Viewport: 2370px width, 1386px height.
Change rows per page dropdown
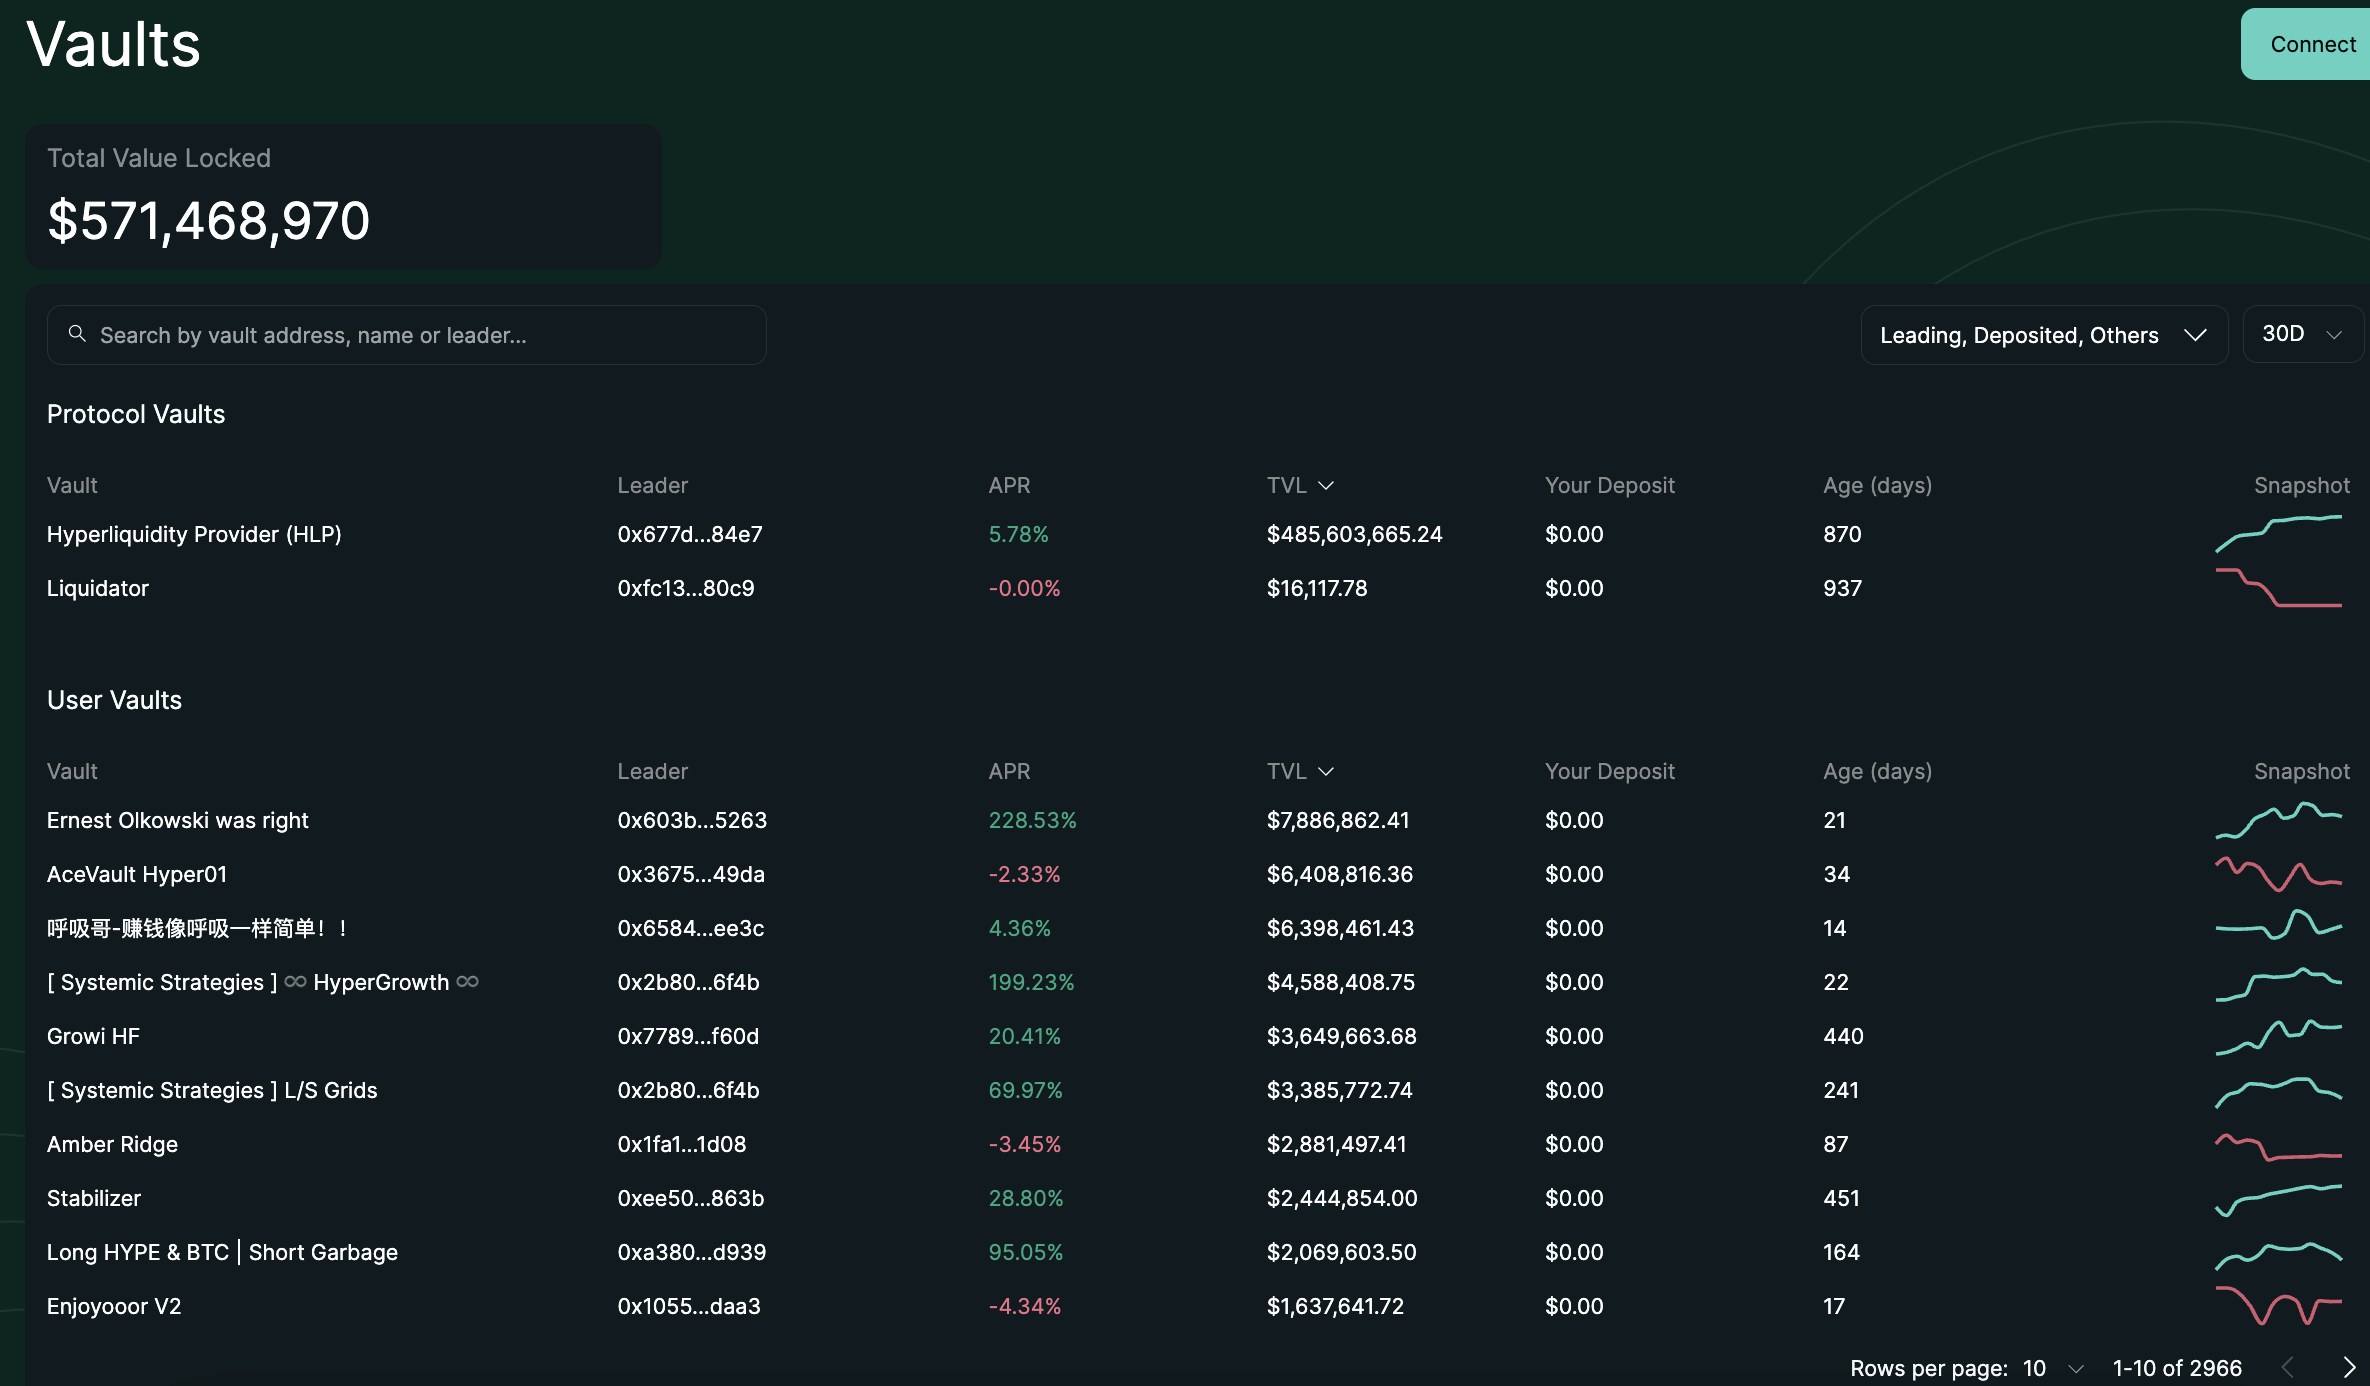2052,1368
